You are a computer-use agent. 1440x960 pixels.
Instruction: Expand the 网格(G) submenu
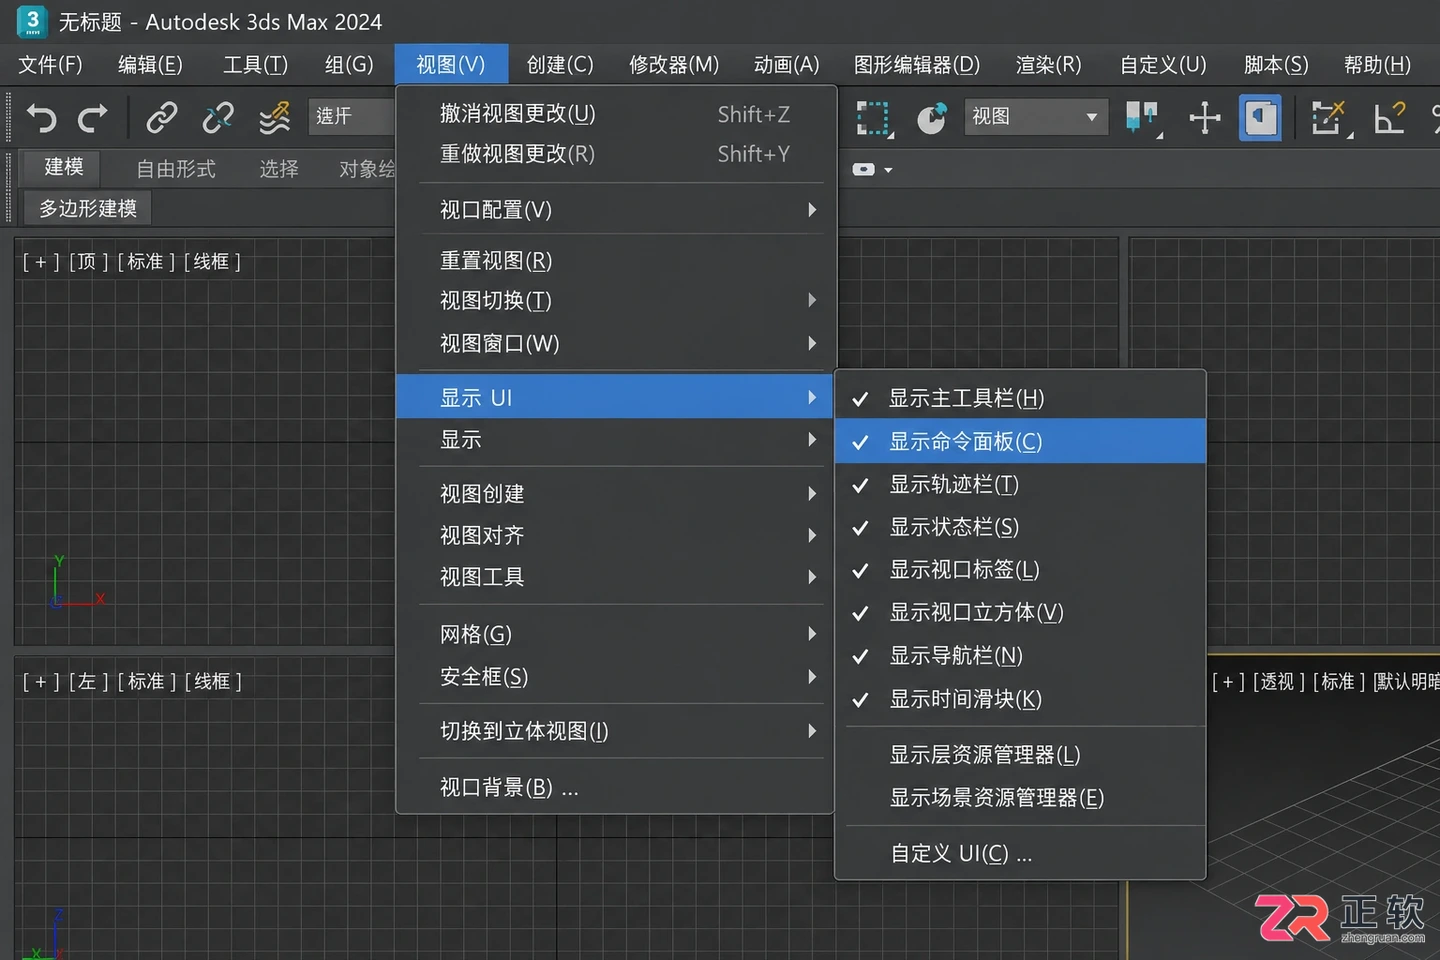coord(615,634)
